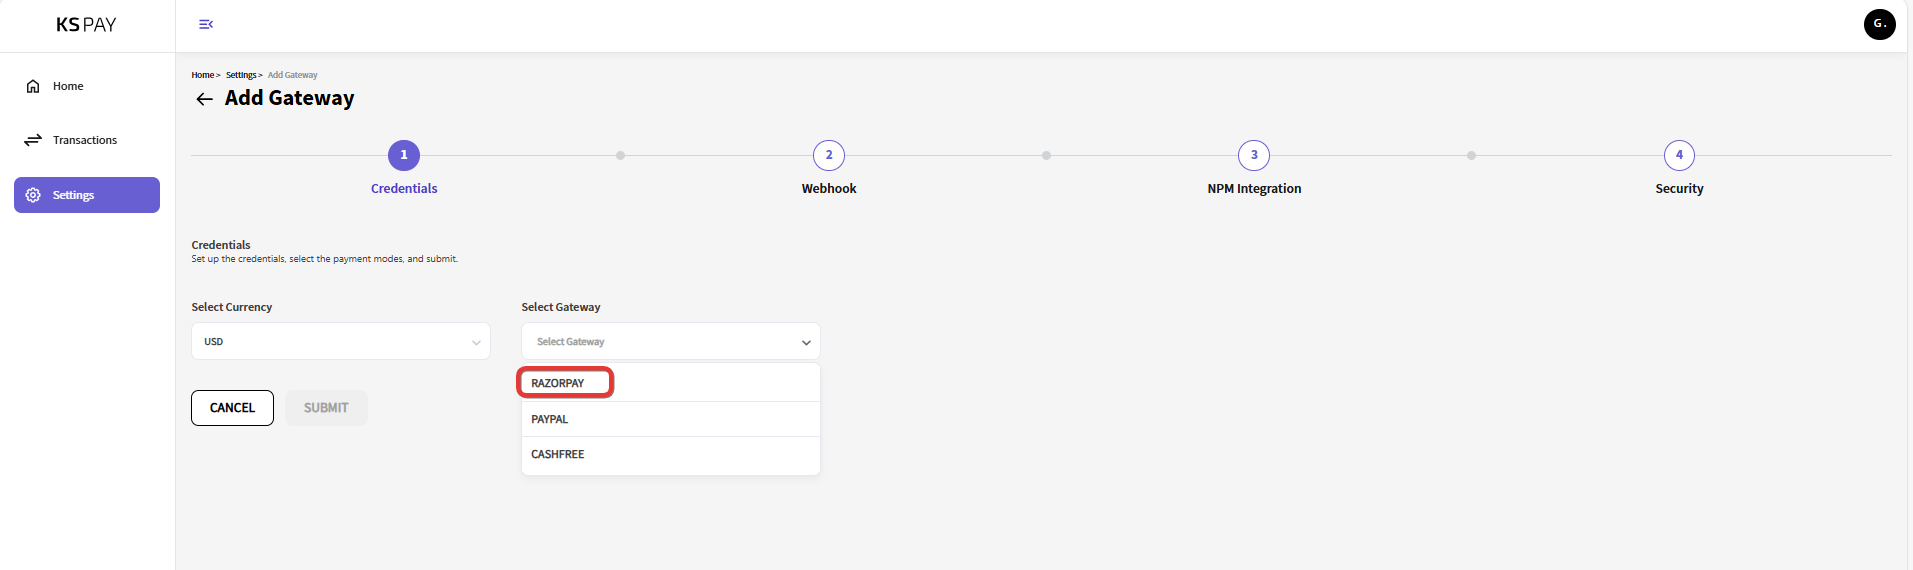Click the KS PAY logo
Viewport: 1913px width, 570px height.
86,25
